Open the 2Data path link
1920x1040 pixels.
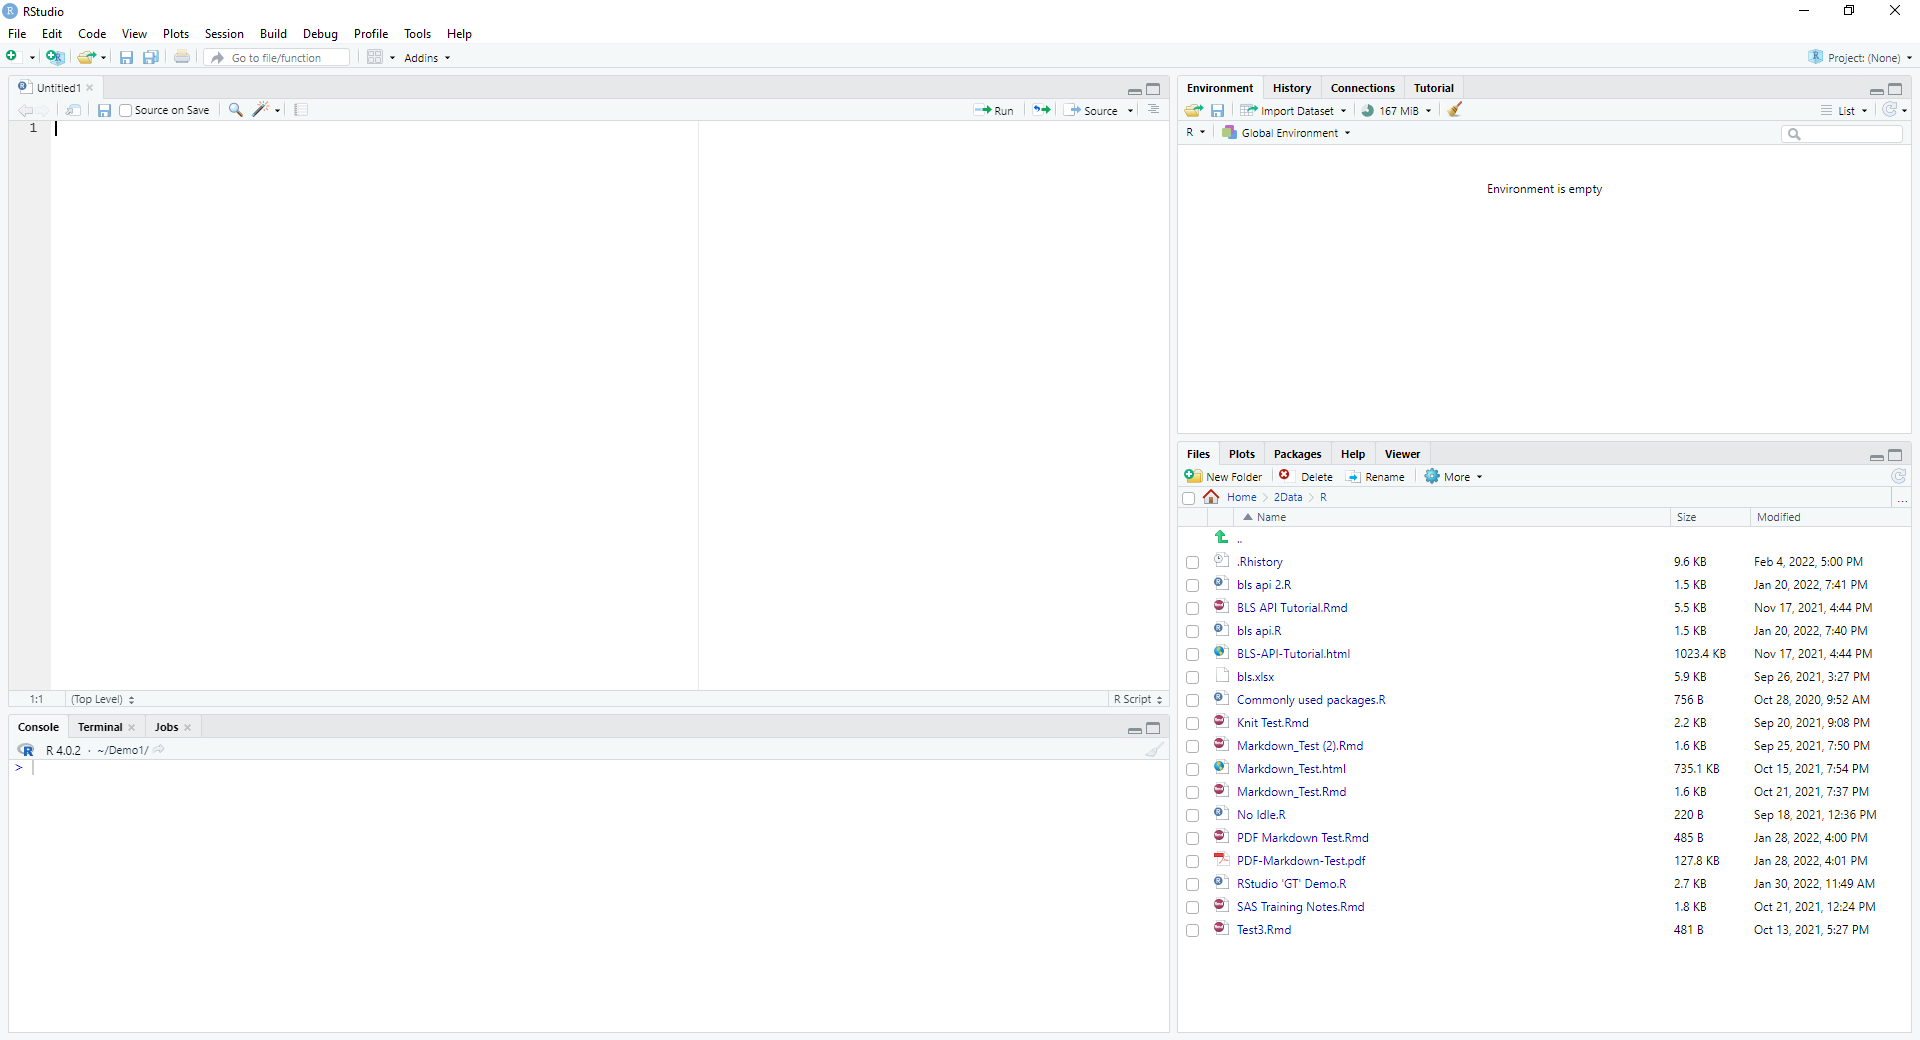(1288, 497)
